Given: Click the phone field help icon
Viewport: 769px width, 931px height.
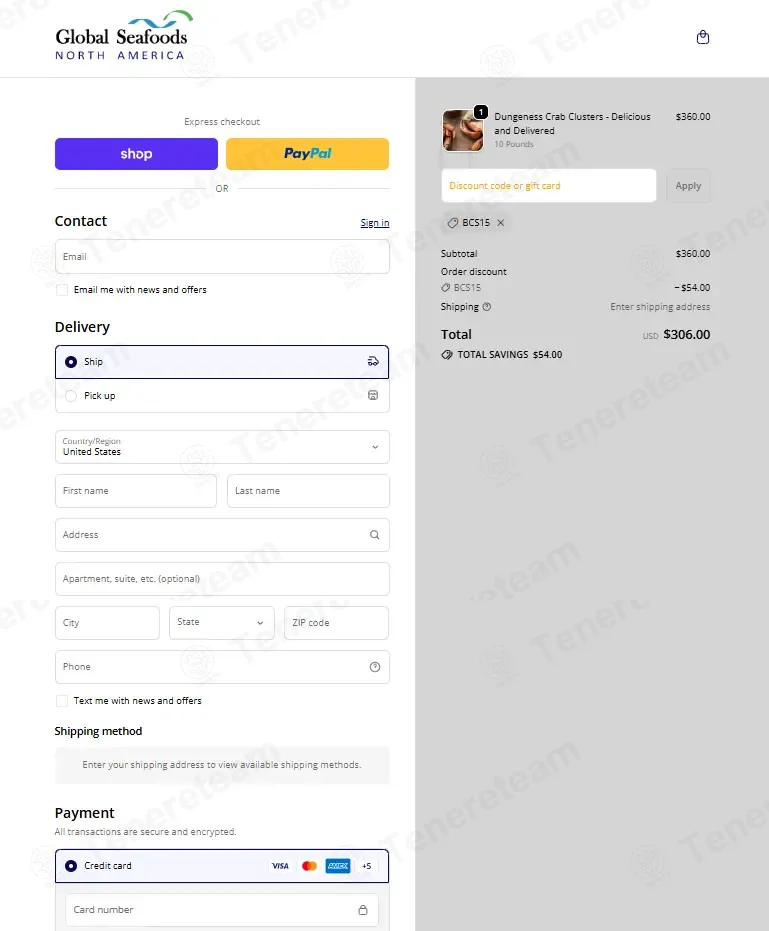Looking at the screenshot, I should 375,667.
